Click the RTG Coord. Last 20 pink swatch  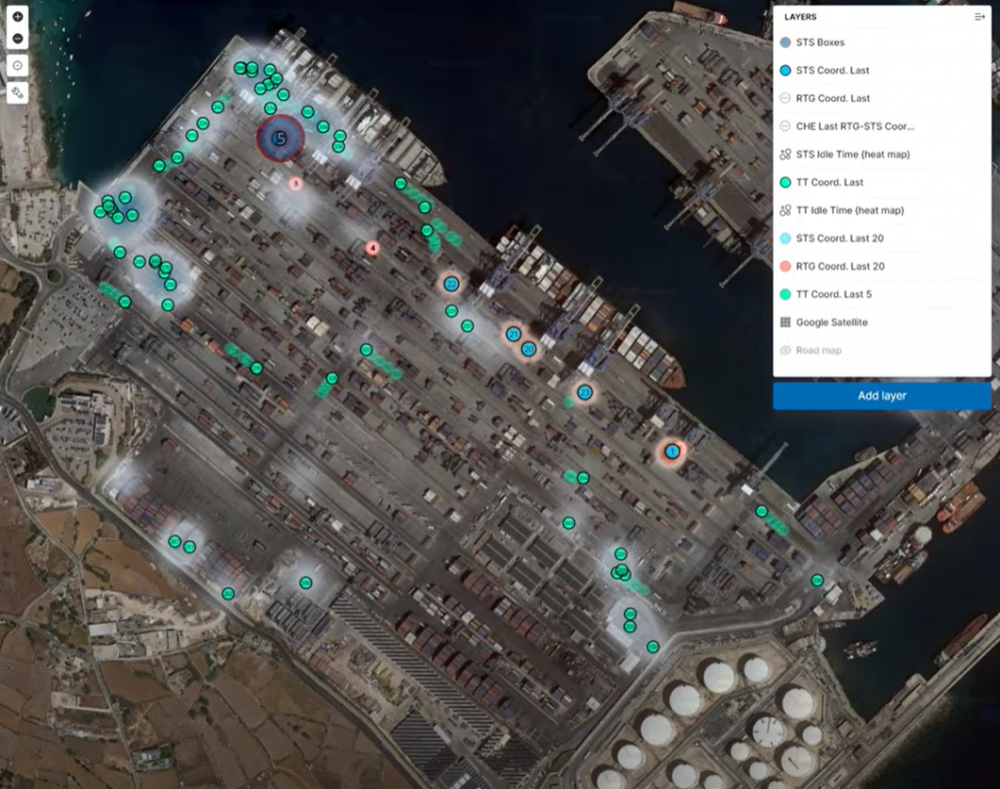pos(785,267)
